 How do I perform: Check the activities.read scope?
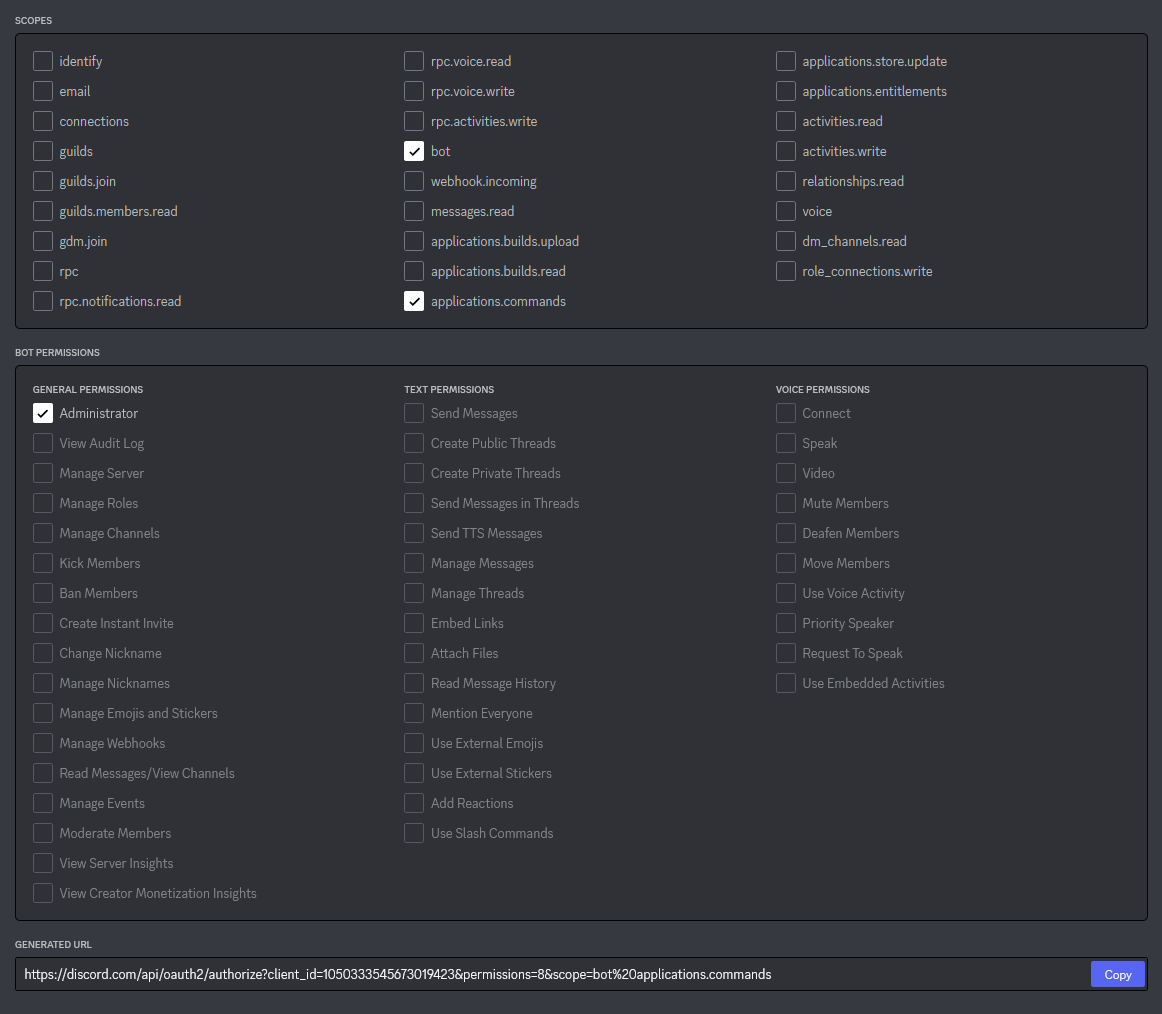(x=786, y=121)
